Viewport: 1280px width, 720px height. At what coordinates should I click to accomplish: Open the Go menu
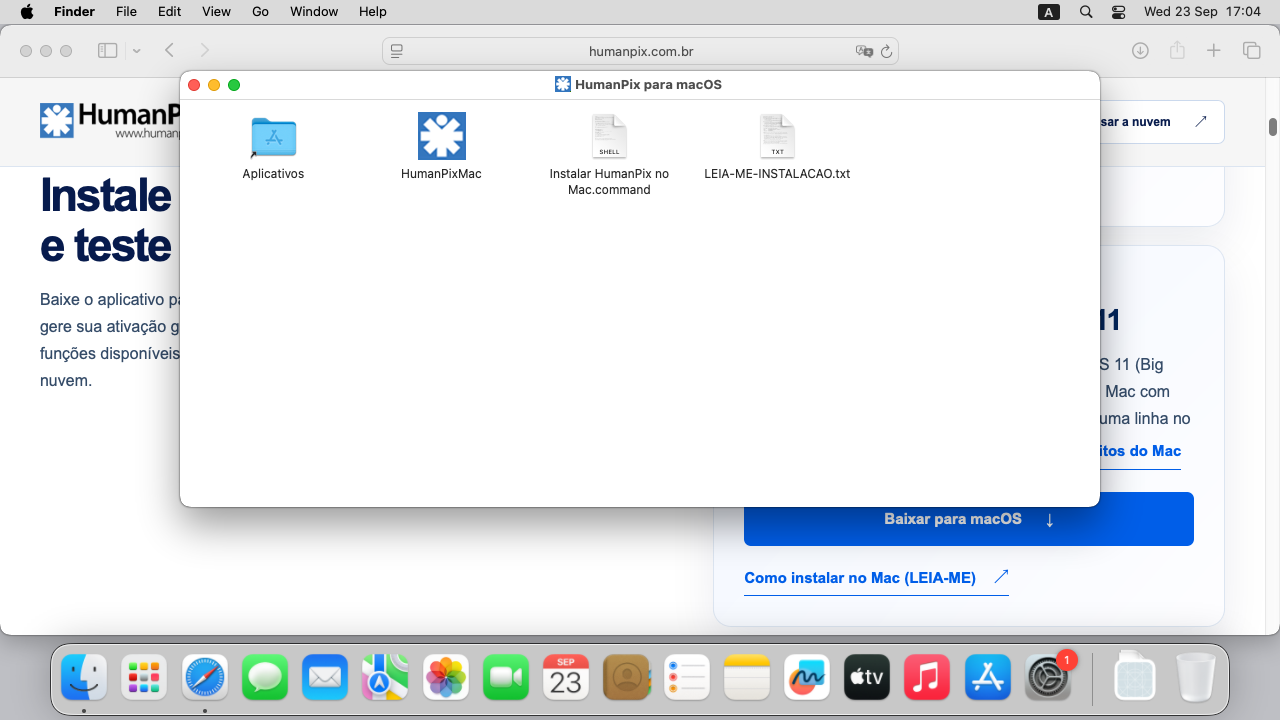click(x=261, y=12)
